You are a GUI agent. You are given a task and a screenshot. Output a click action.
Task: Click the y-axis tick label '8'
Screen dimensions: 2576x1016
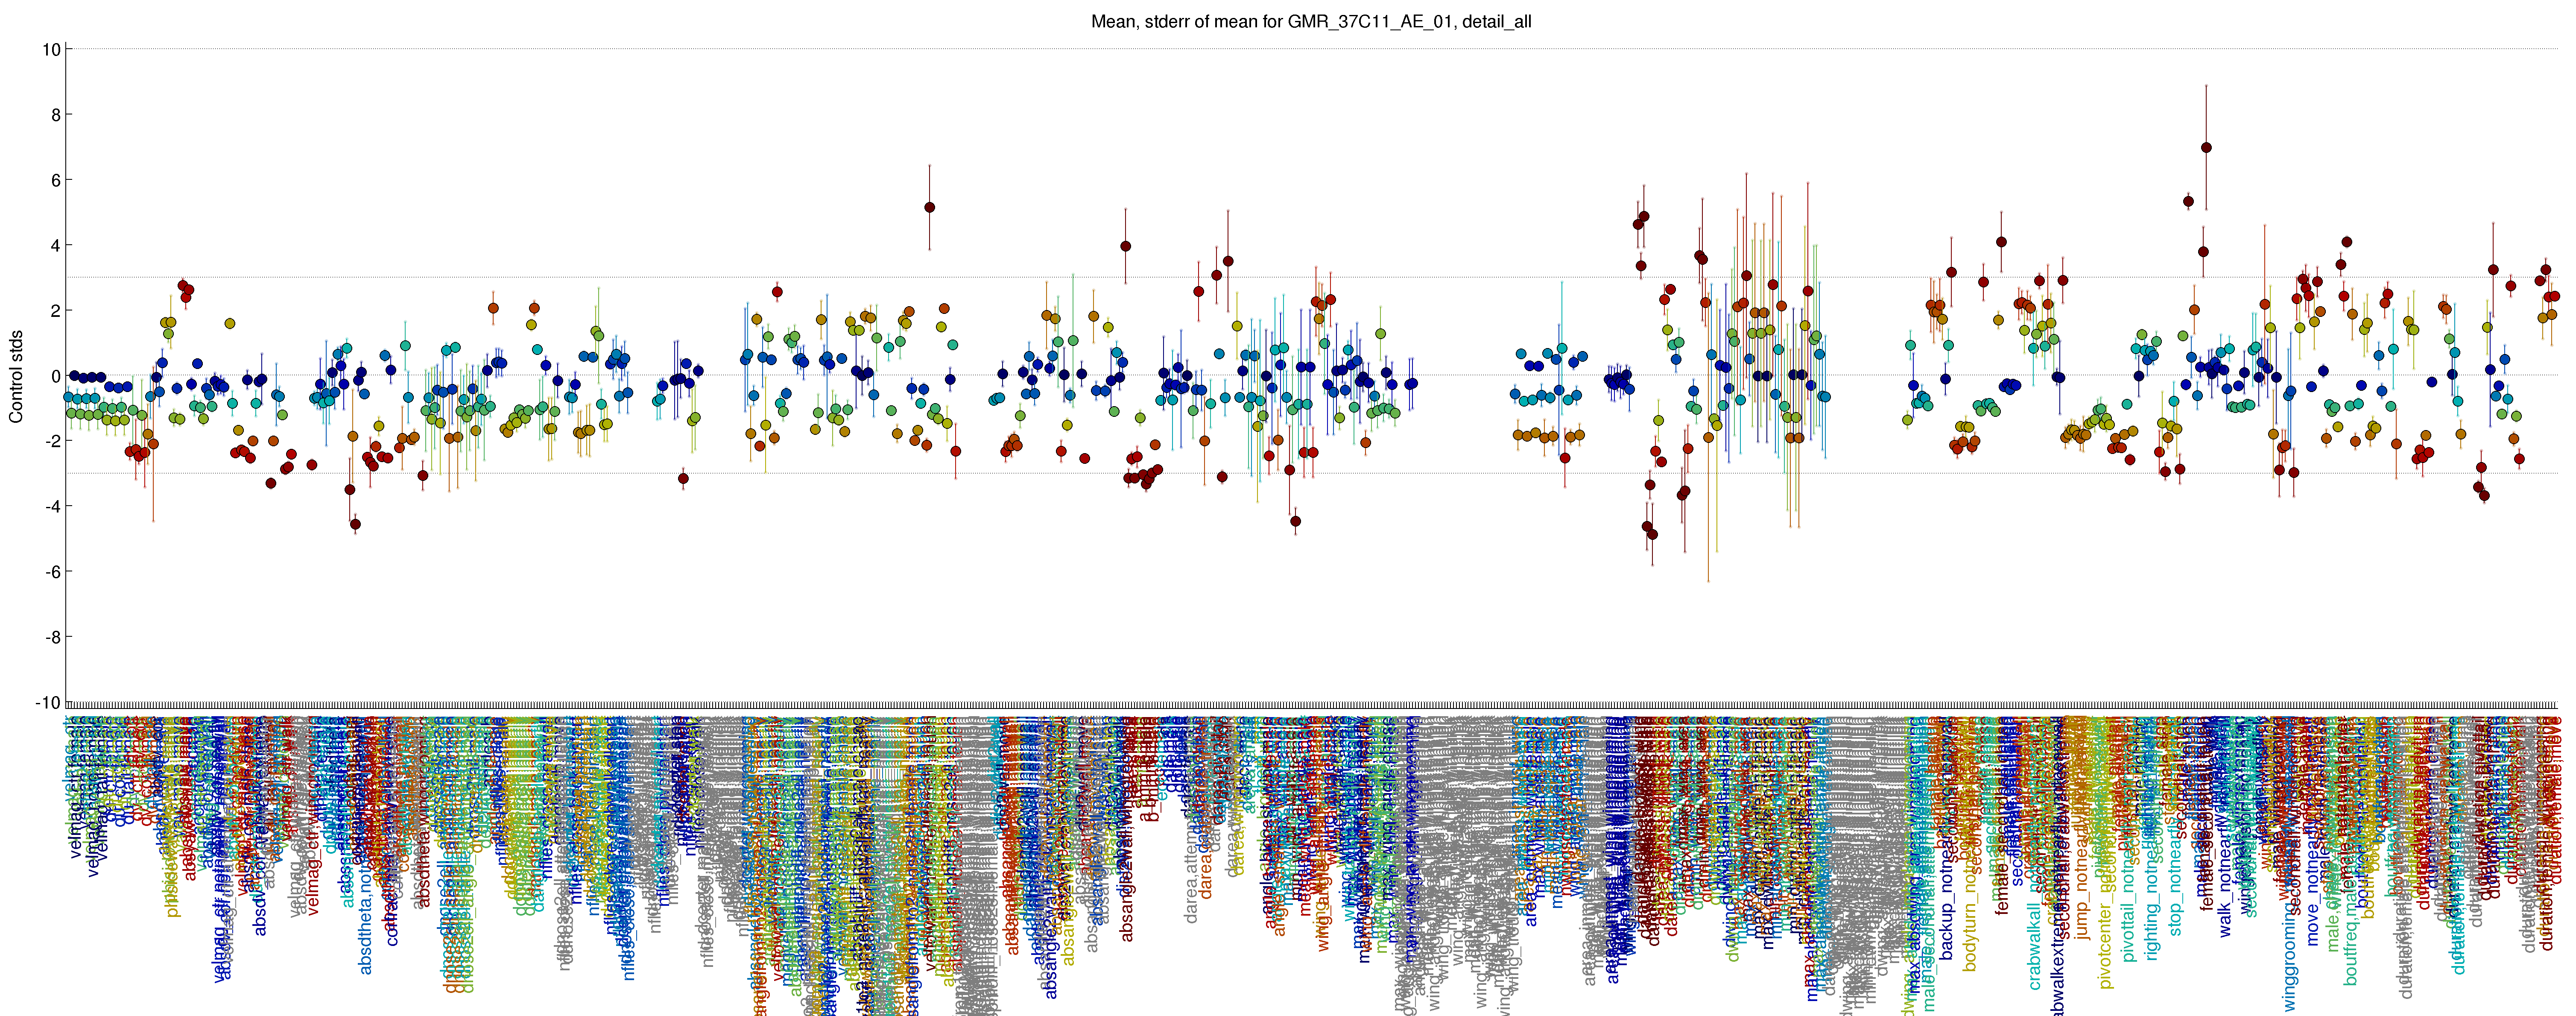56,115
